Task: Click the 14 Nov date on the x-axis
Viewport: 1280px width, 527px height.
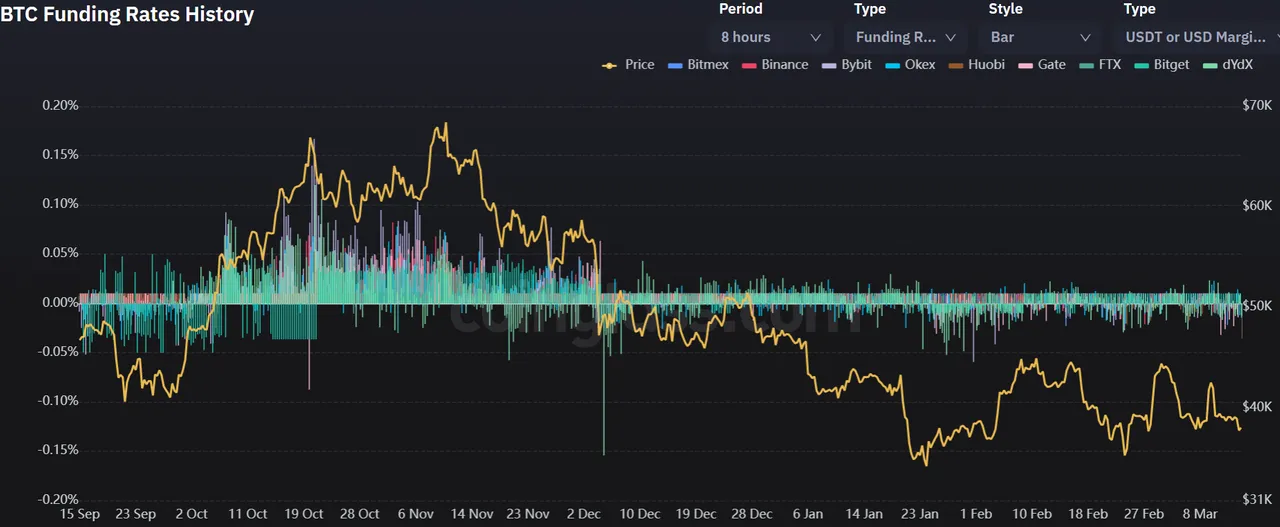Action: click(472, 514)
